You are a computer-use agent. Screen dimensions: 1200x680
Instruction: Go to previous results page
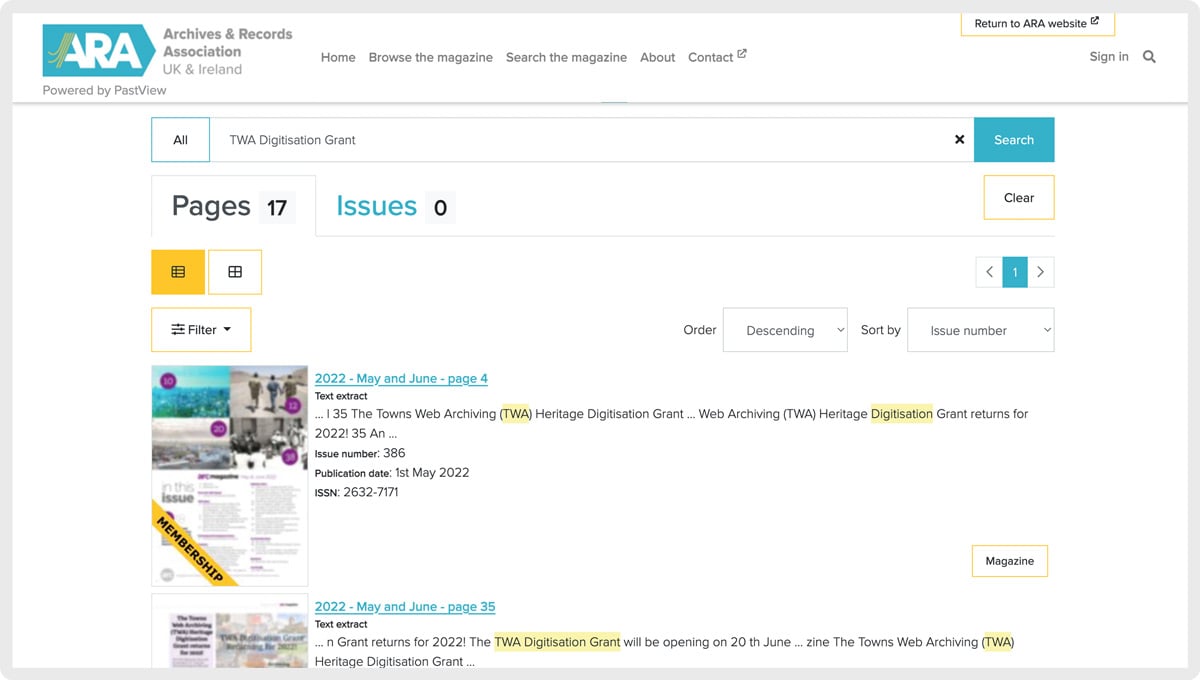(989, 272)
